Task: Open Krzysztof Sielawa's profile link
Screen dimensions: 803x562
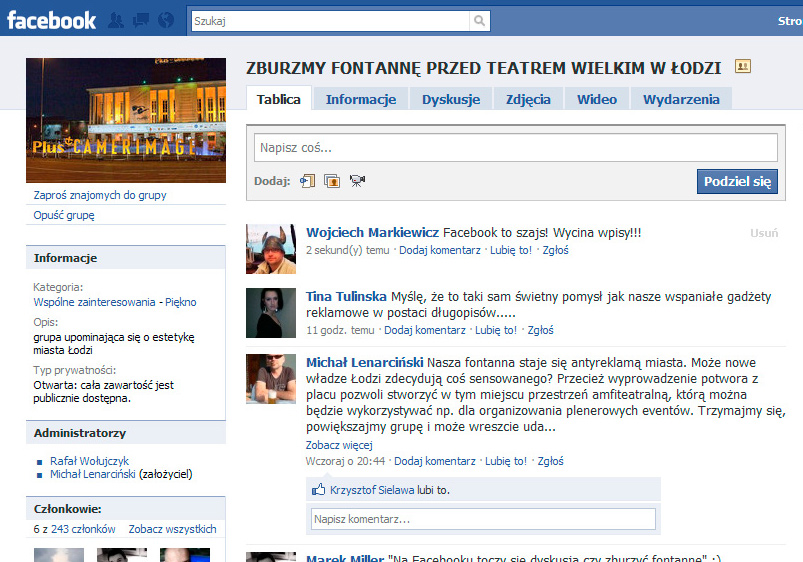Action: click(x=372, y=490)
